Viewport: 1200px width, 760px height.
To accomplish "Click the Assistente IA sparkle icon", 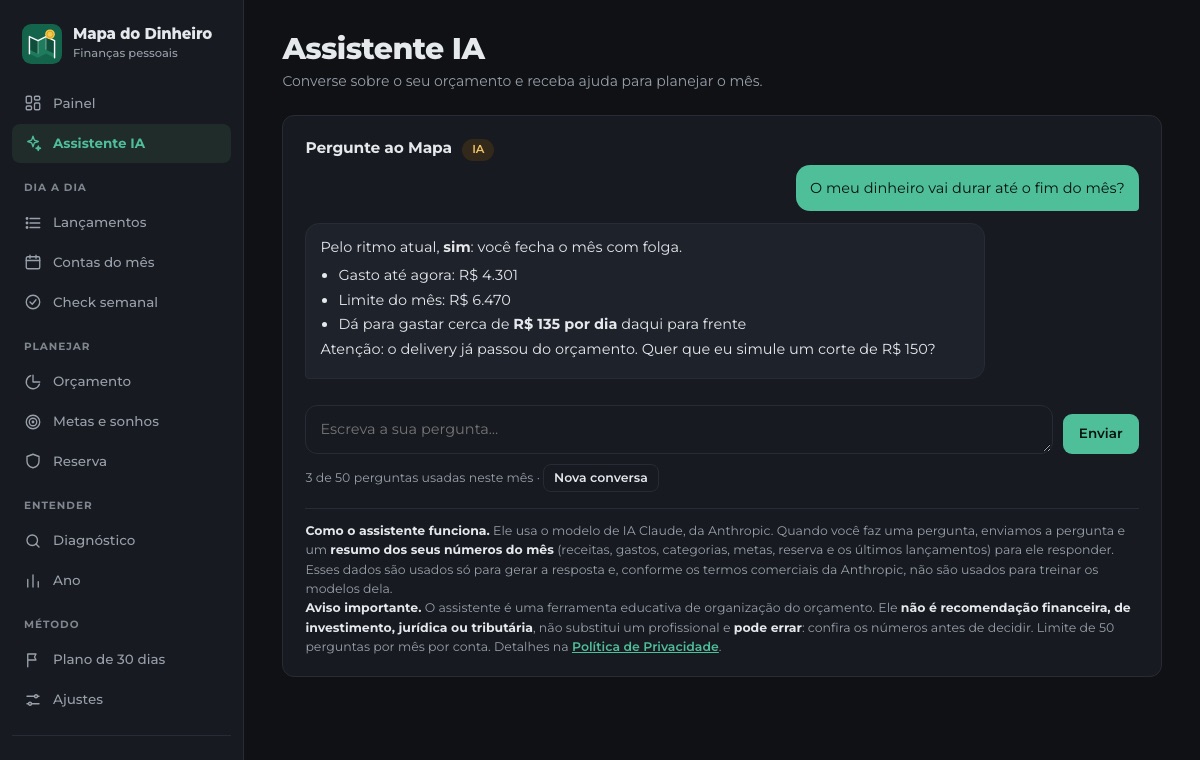I will [x=33, y=143].
